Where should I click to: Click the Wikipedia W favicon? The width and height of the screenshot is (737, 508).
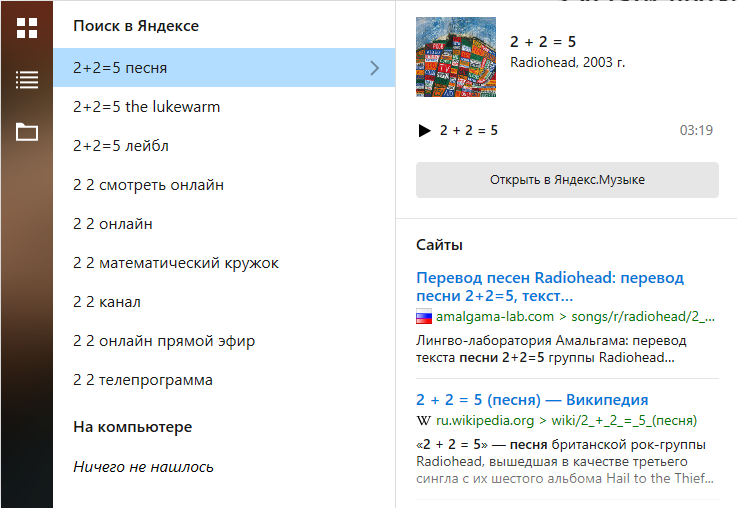(424, 421)
